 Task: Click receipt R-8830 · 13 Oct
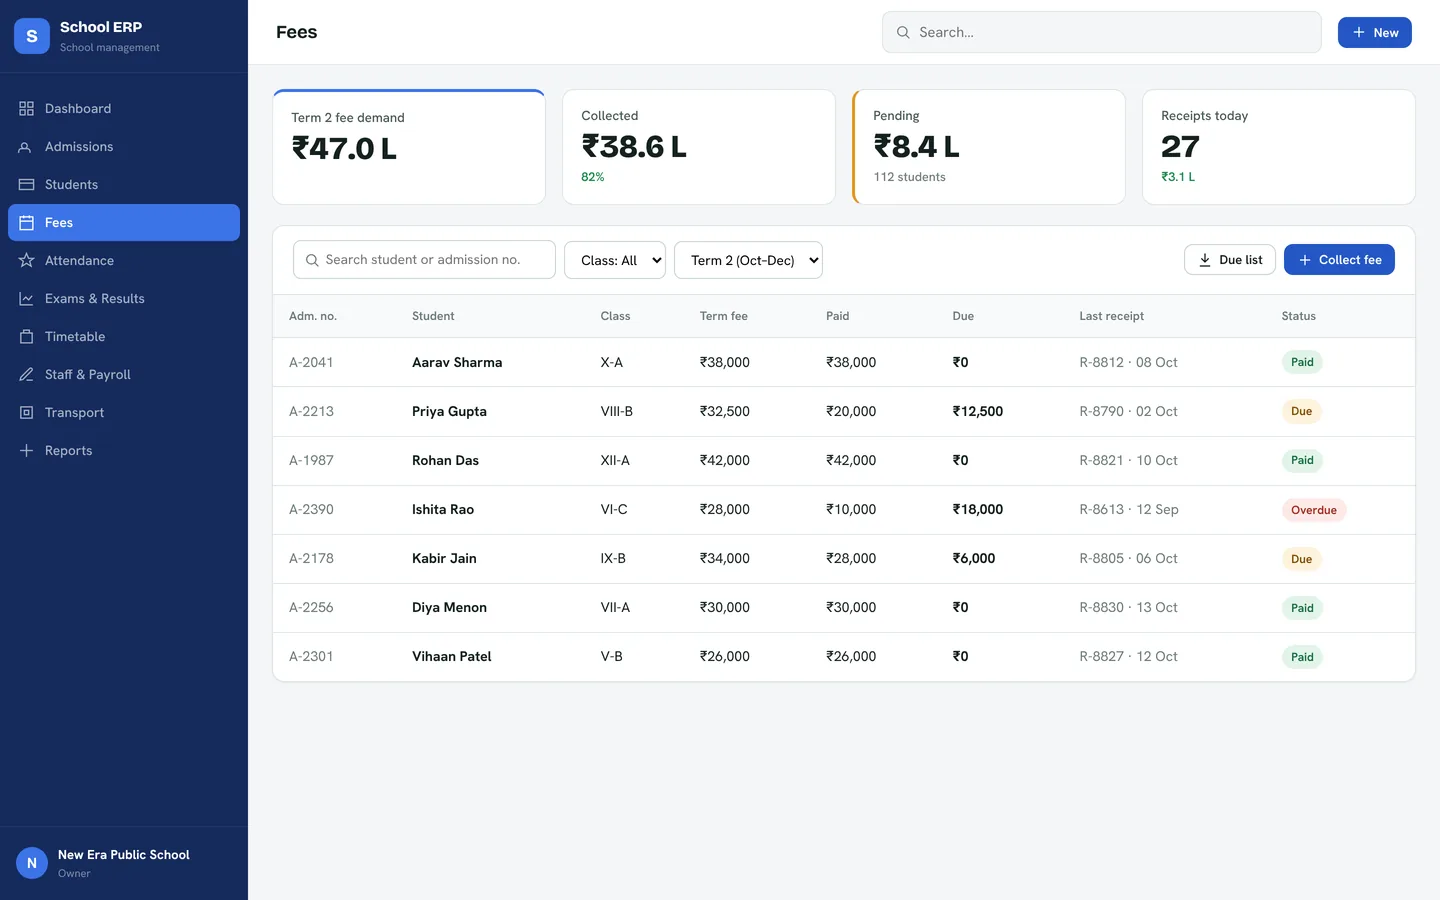(x=1128, y=607)
